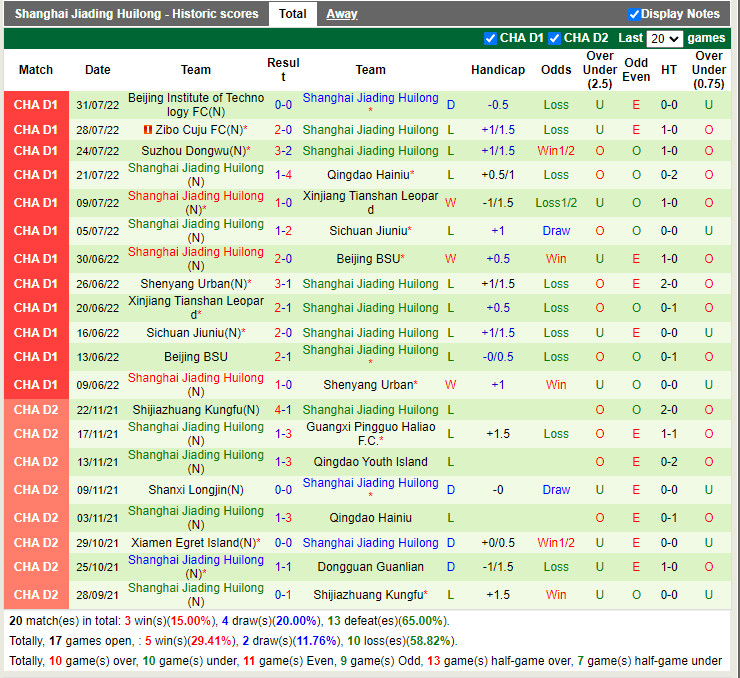Viewport: 740px width, 678px height.
Task: Click the 1-4 score versus Qingdao Hainiu
Action: pos(283,175)
